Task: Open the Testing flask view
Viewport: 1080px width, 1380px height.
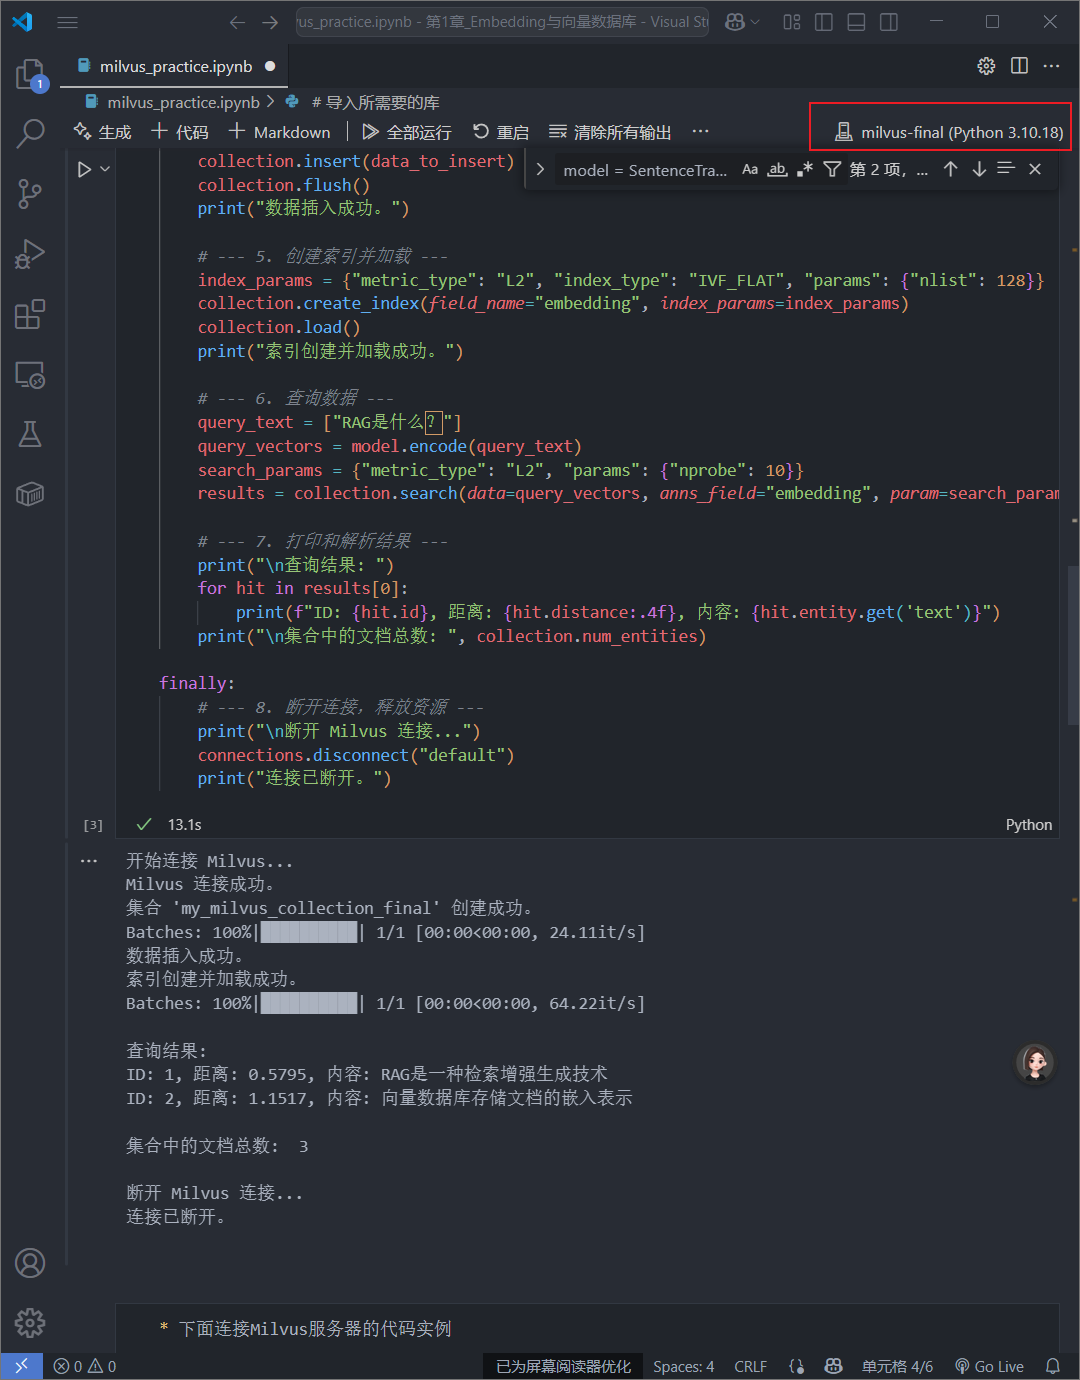Action: (30, 434)
